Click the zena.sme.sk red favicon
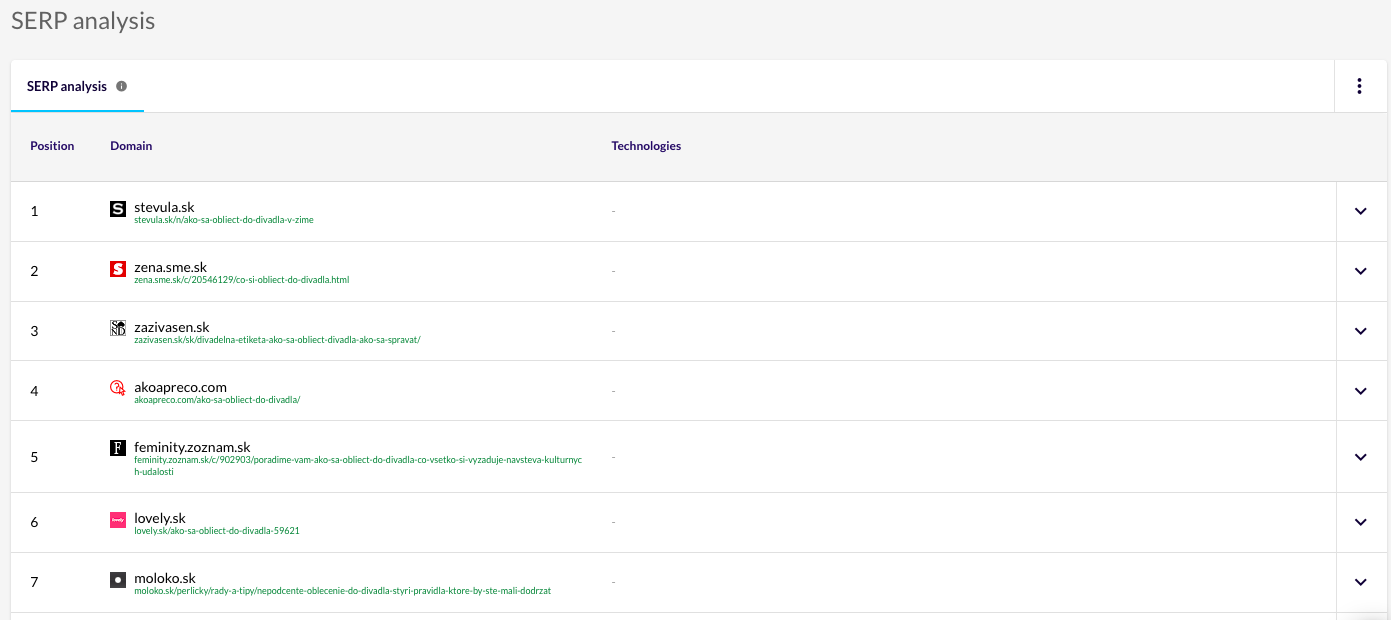 [x=118, y=268]
